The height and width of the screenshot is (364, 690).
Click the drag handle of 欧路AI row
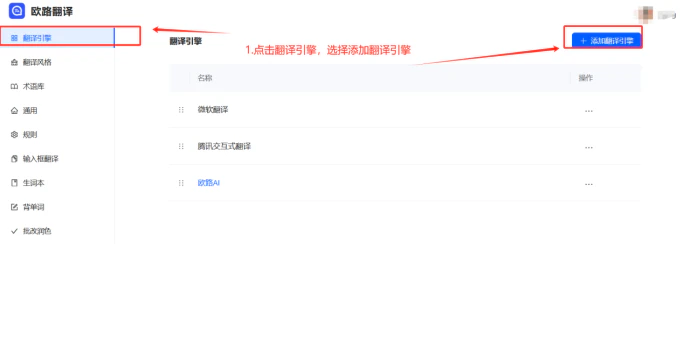[x=181, y=183]
